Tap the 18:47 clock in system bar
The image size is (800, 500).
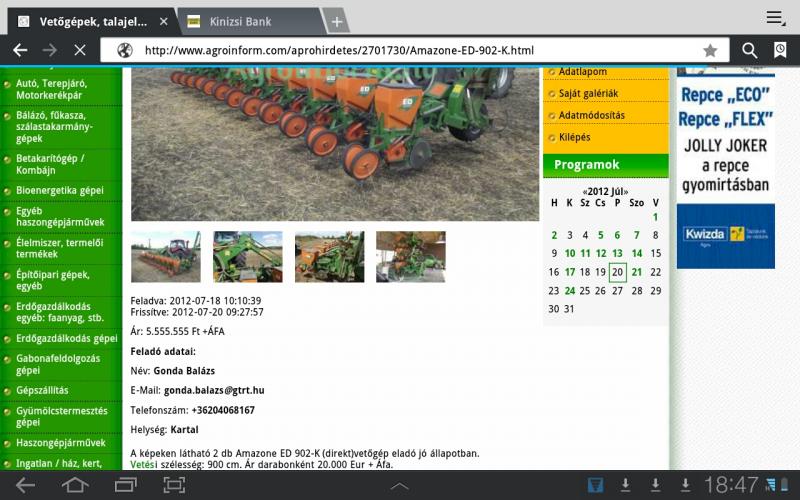731,485
